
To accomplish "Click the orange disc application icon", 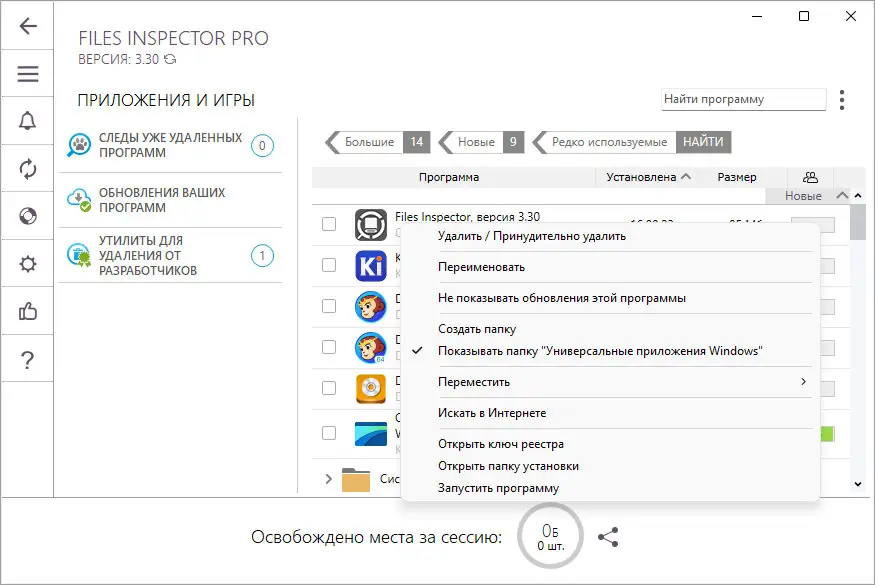I will coord(371,388).
